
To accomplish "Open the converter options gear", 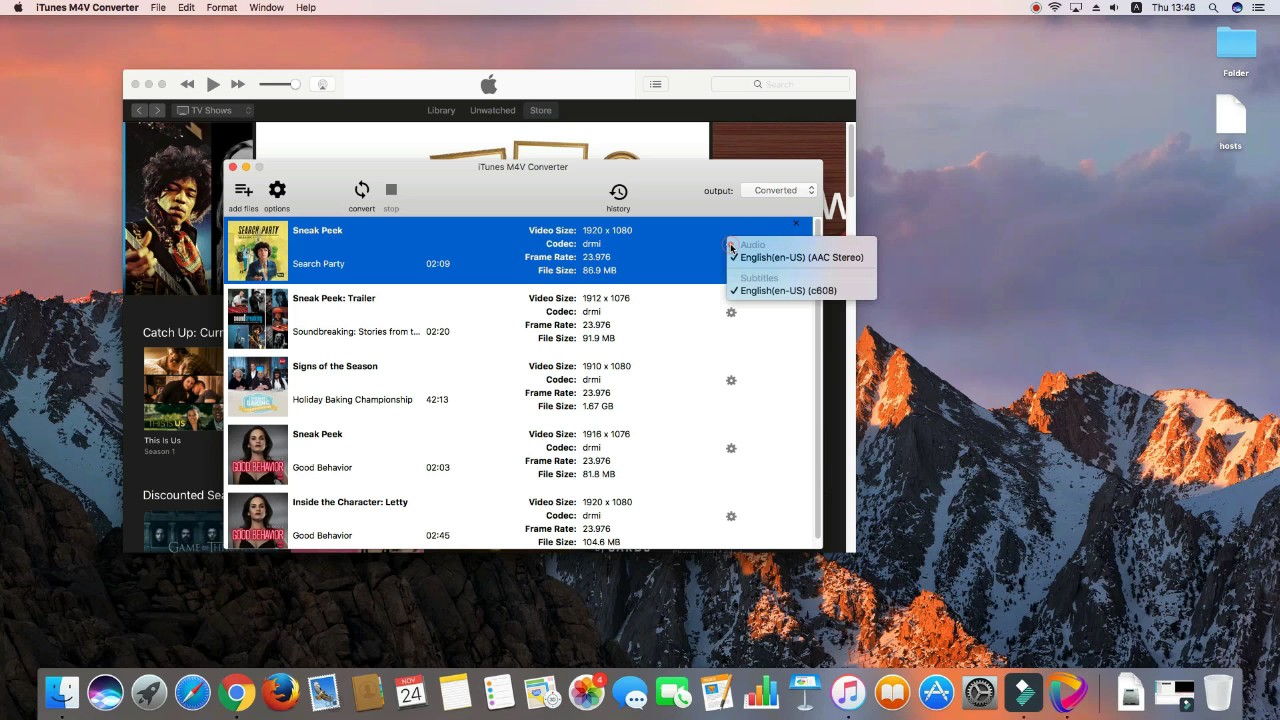I will point(277,190).
